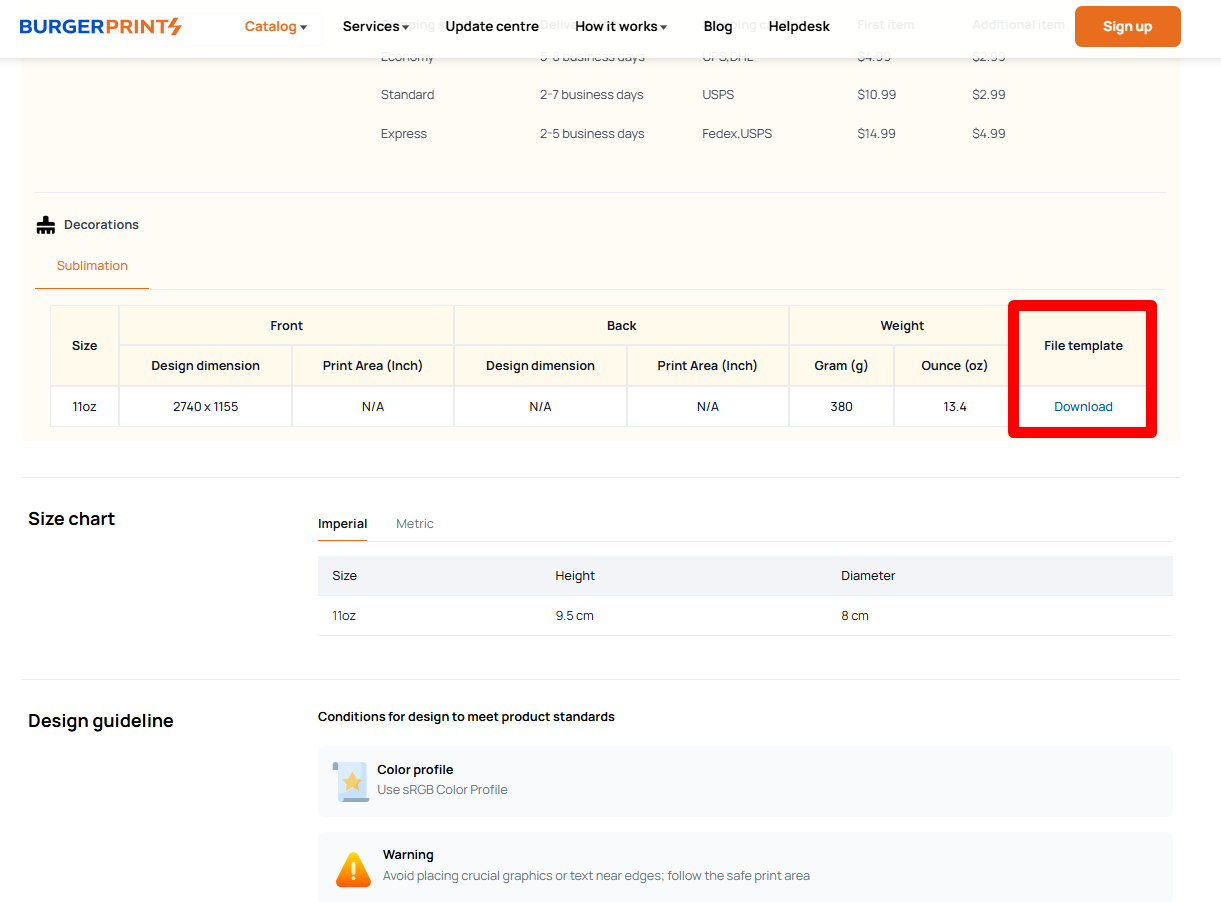Expand the Catalog dropdown menu
1221x902 pixels.
[276, 27]
